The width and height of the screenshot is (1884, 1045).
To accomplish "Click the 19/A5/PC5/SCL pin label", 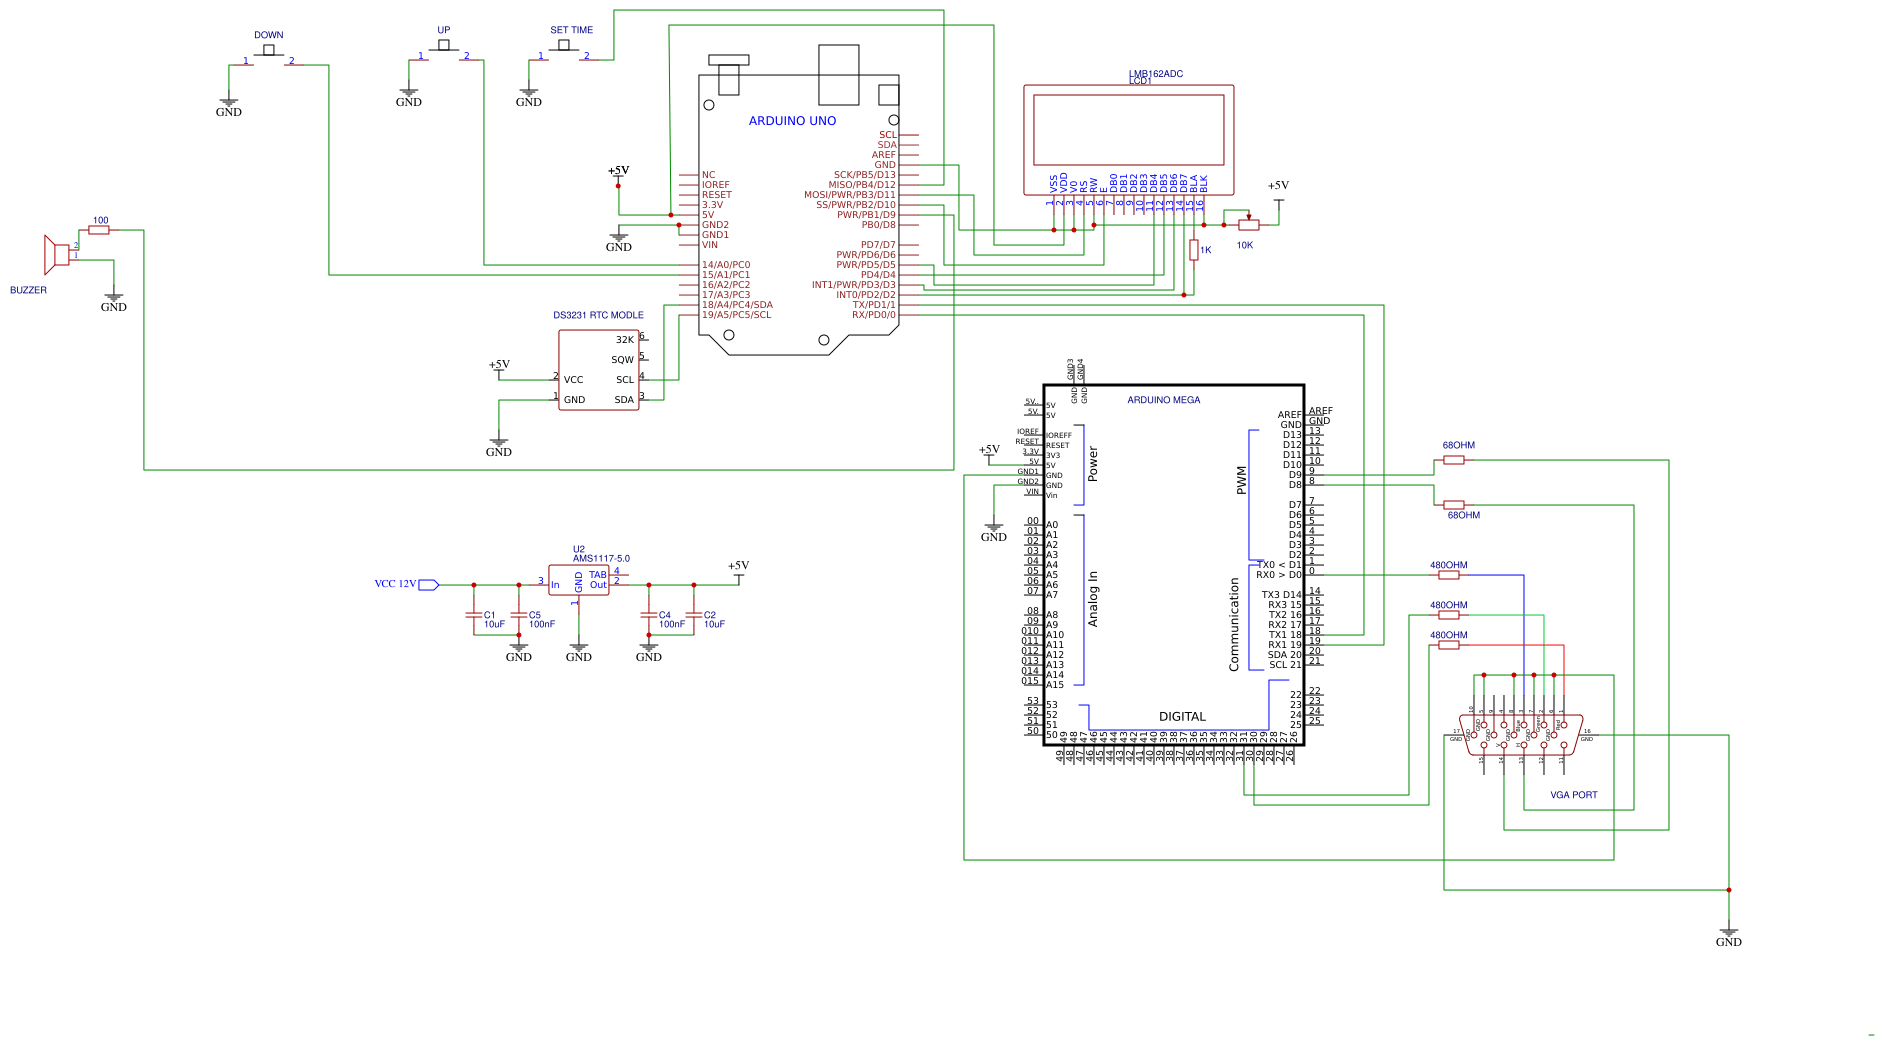I will tap(737, 315).
